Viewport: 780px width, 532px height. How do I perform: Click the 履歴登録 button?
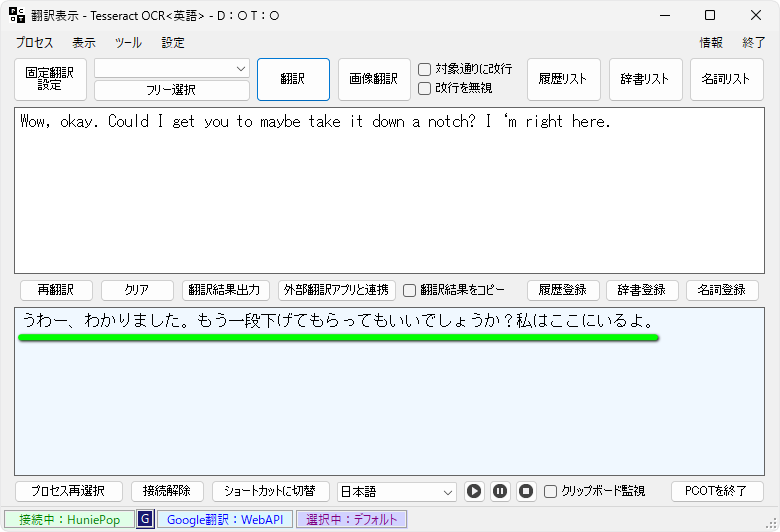[563, 290]
